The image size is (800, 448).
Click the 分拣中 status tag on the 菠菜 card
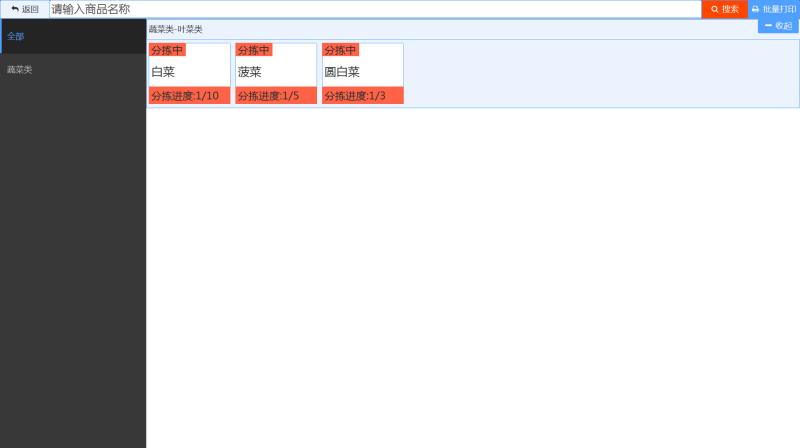(x=254, y=50)
